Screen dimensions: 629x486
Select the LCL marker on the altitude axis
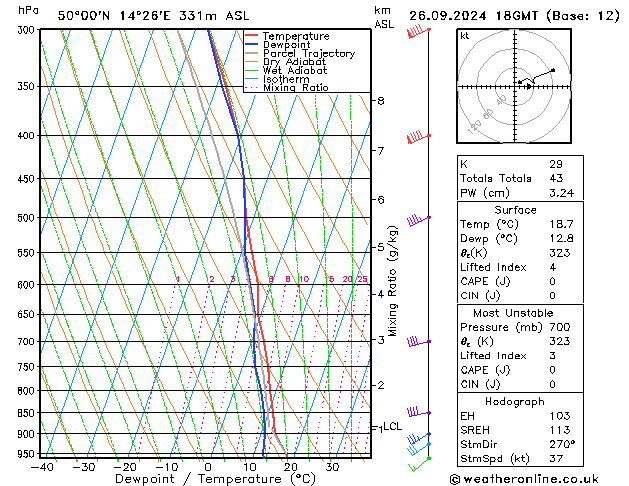[388, 427]
